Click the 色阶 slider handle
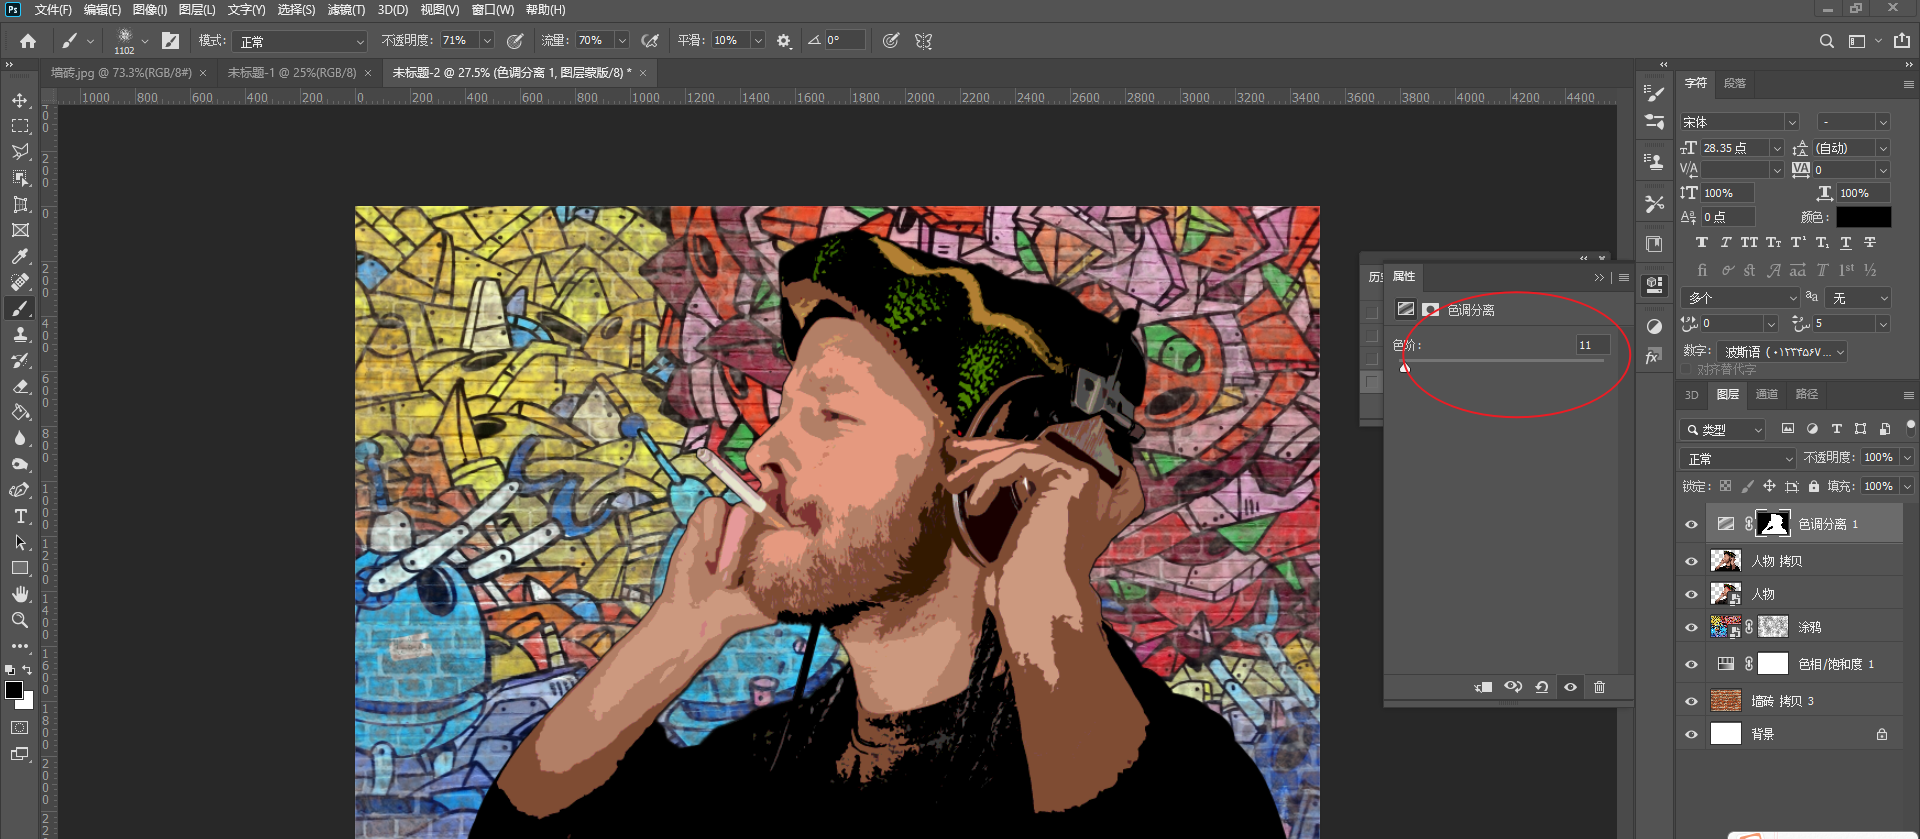This screenshot has width=1920, height=839. pyautogui.click(x=1405, y=367)
